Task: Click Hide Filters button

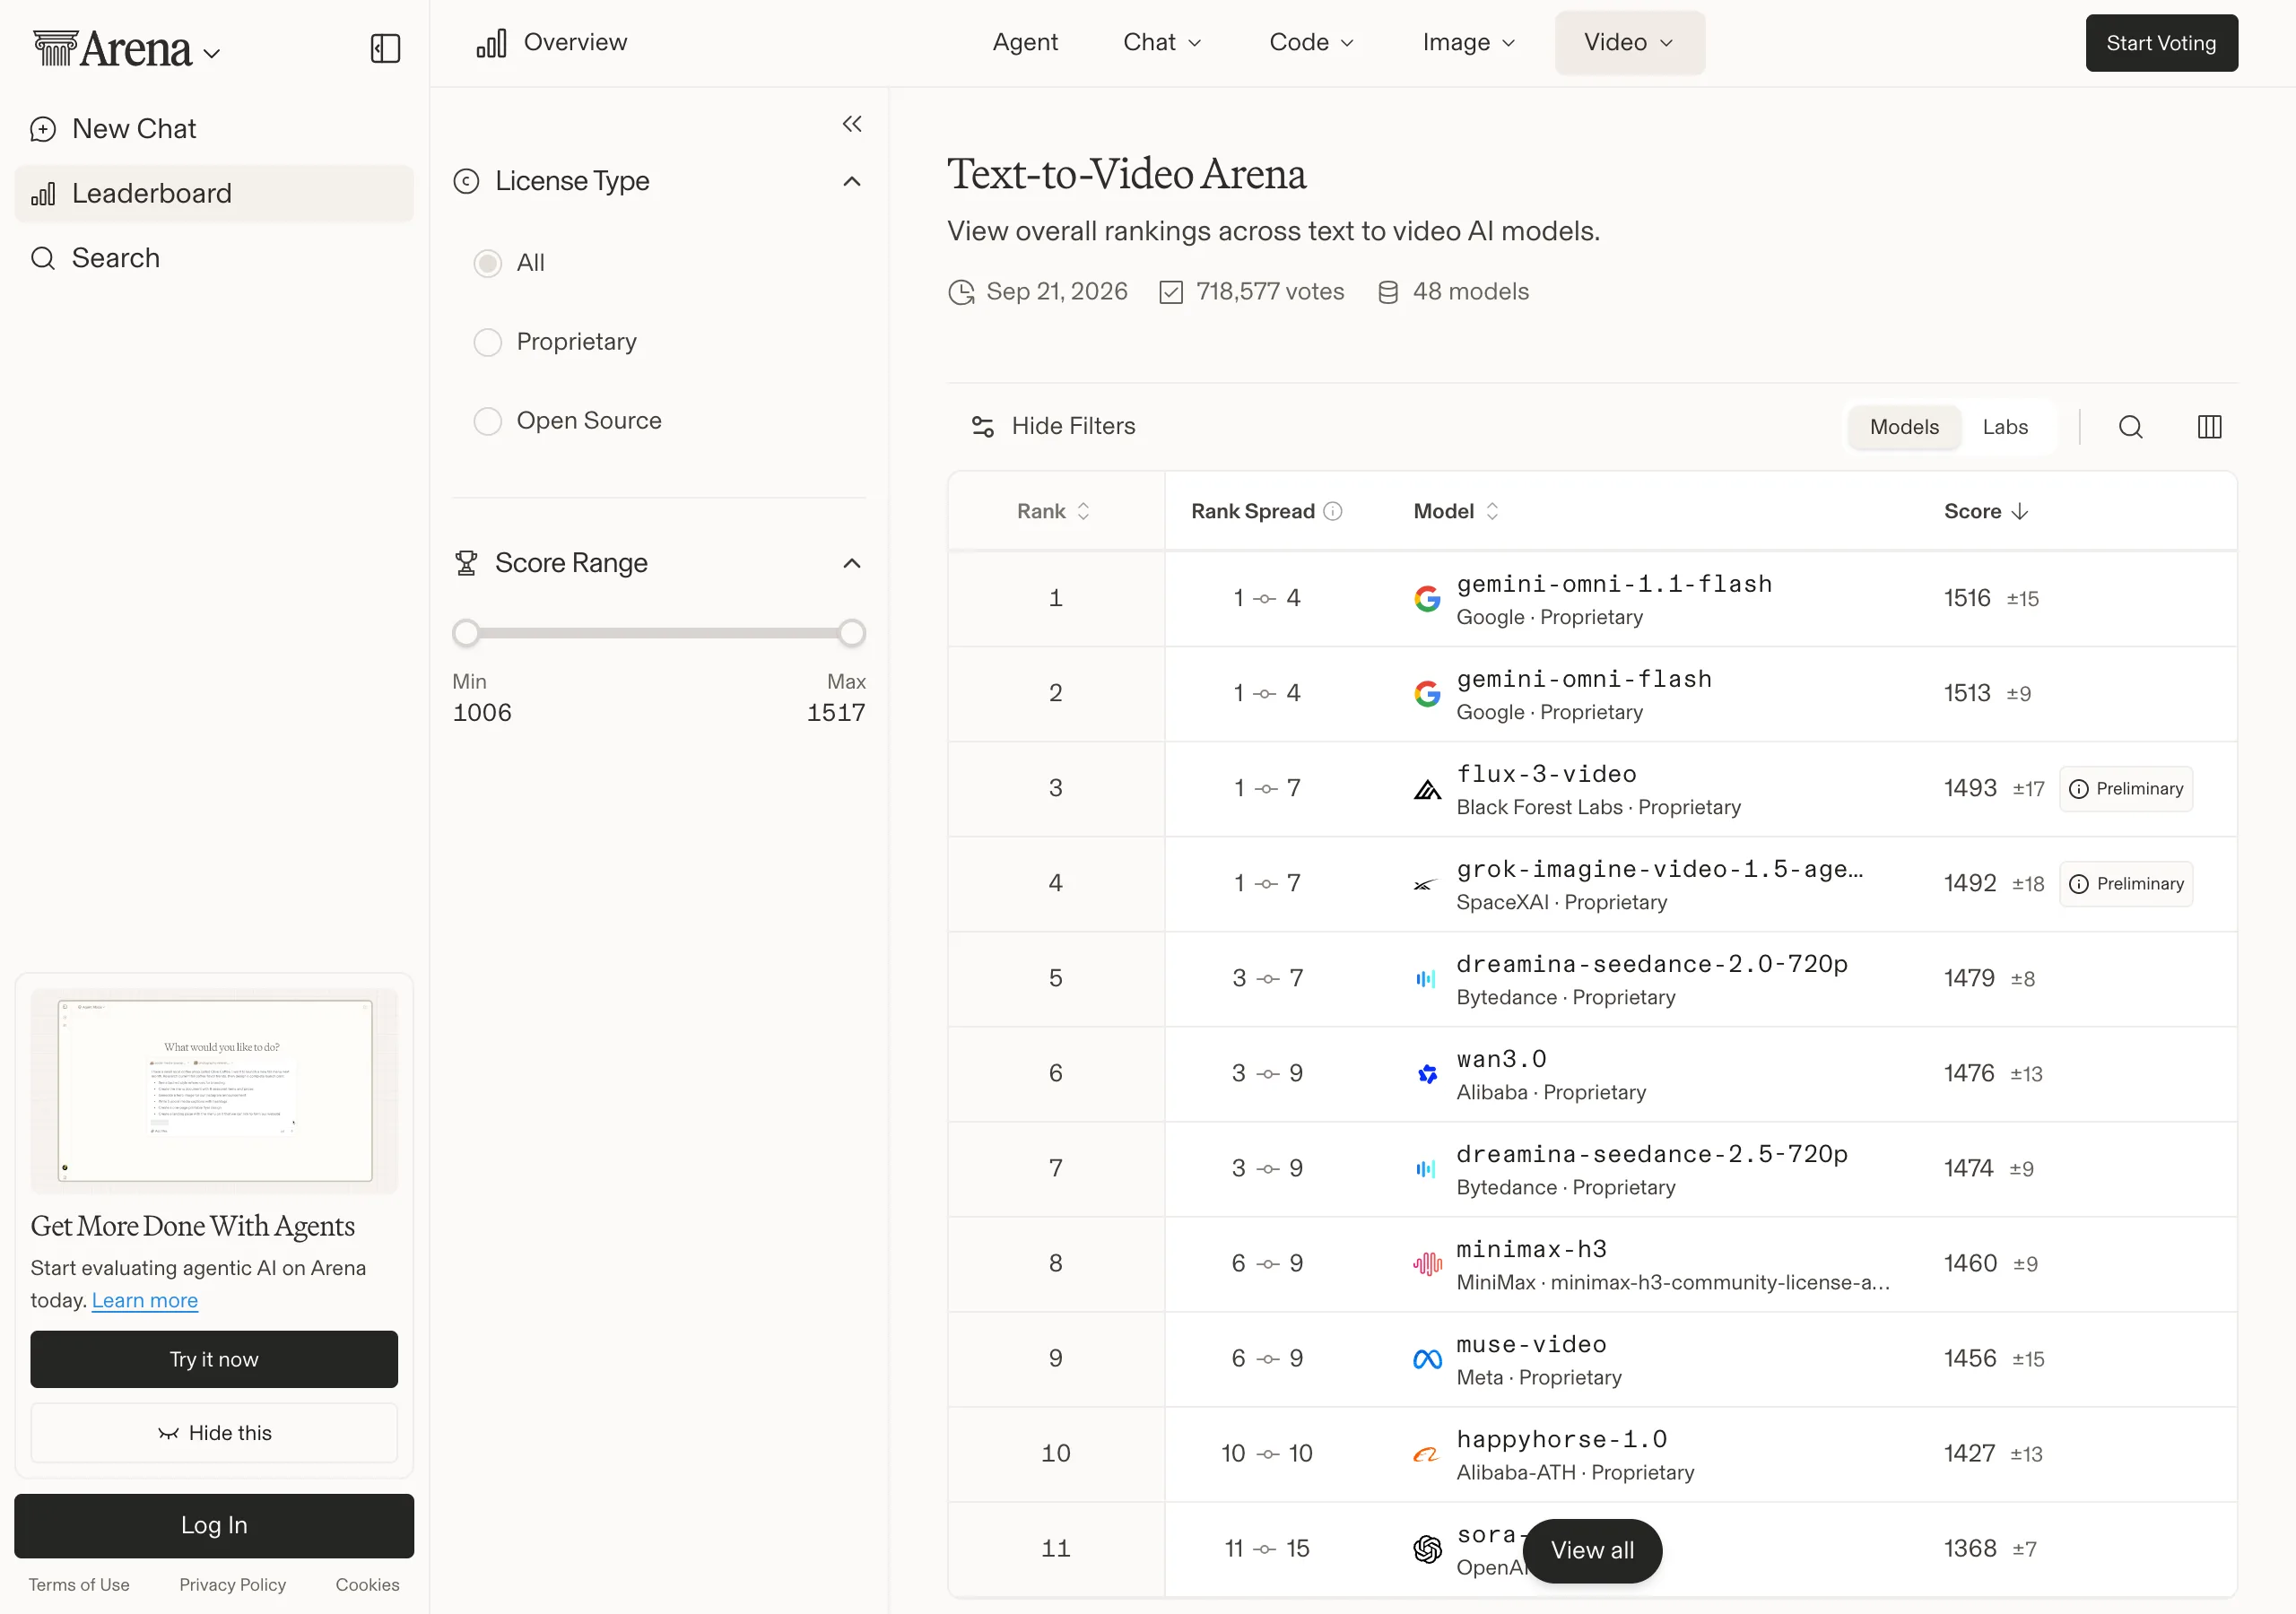Action: click(1053, 427)
